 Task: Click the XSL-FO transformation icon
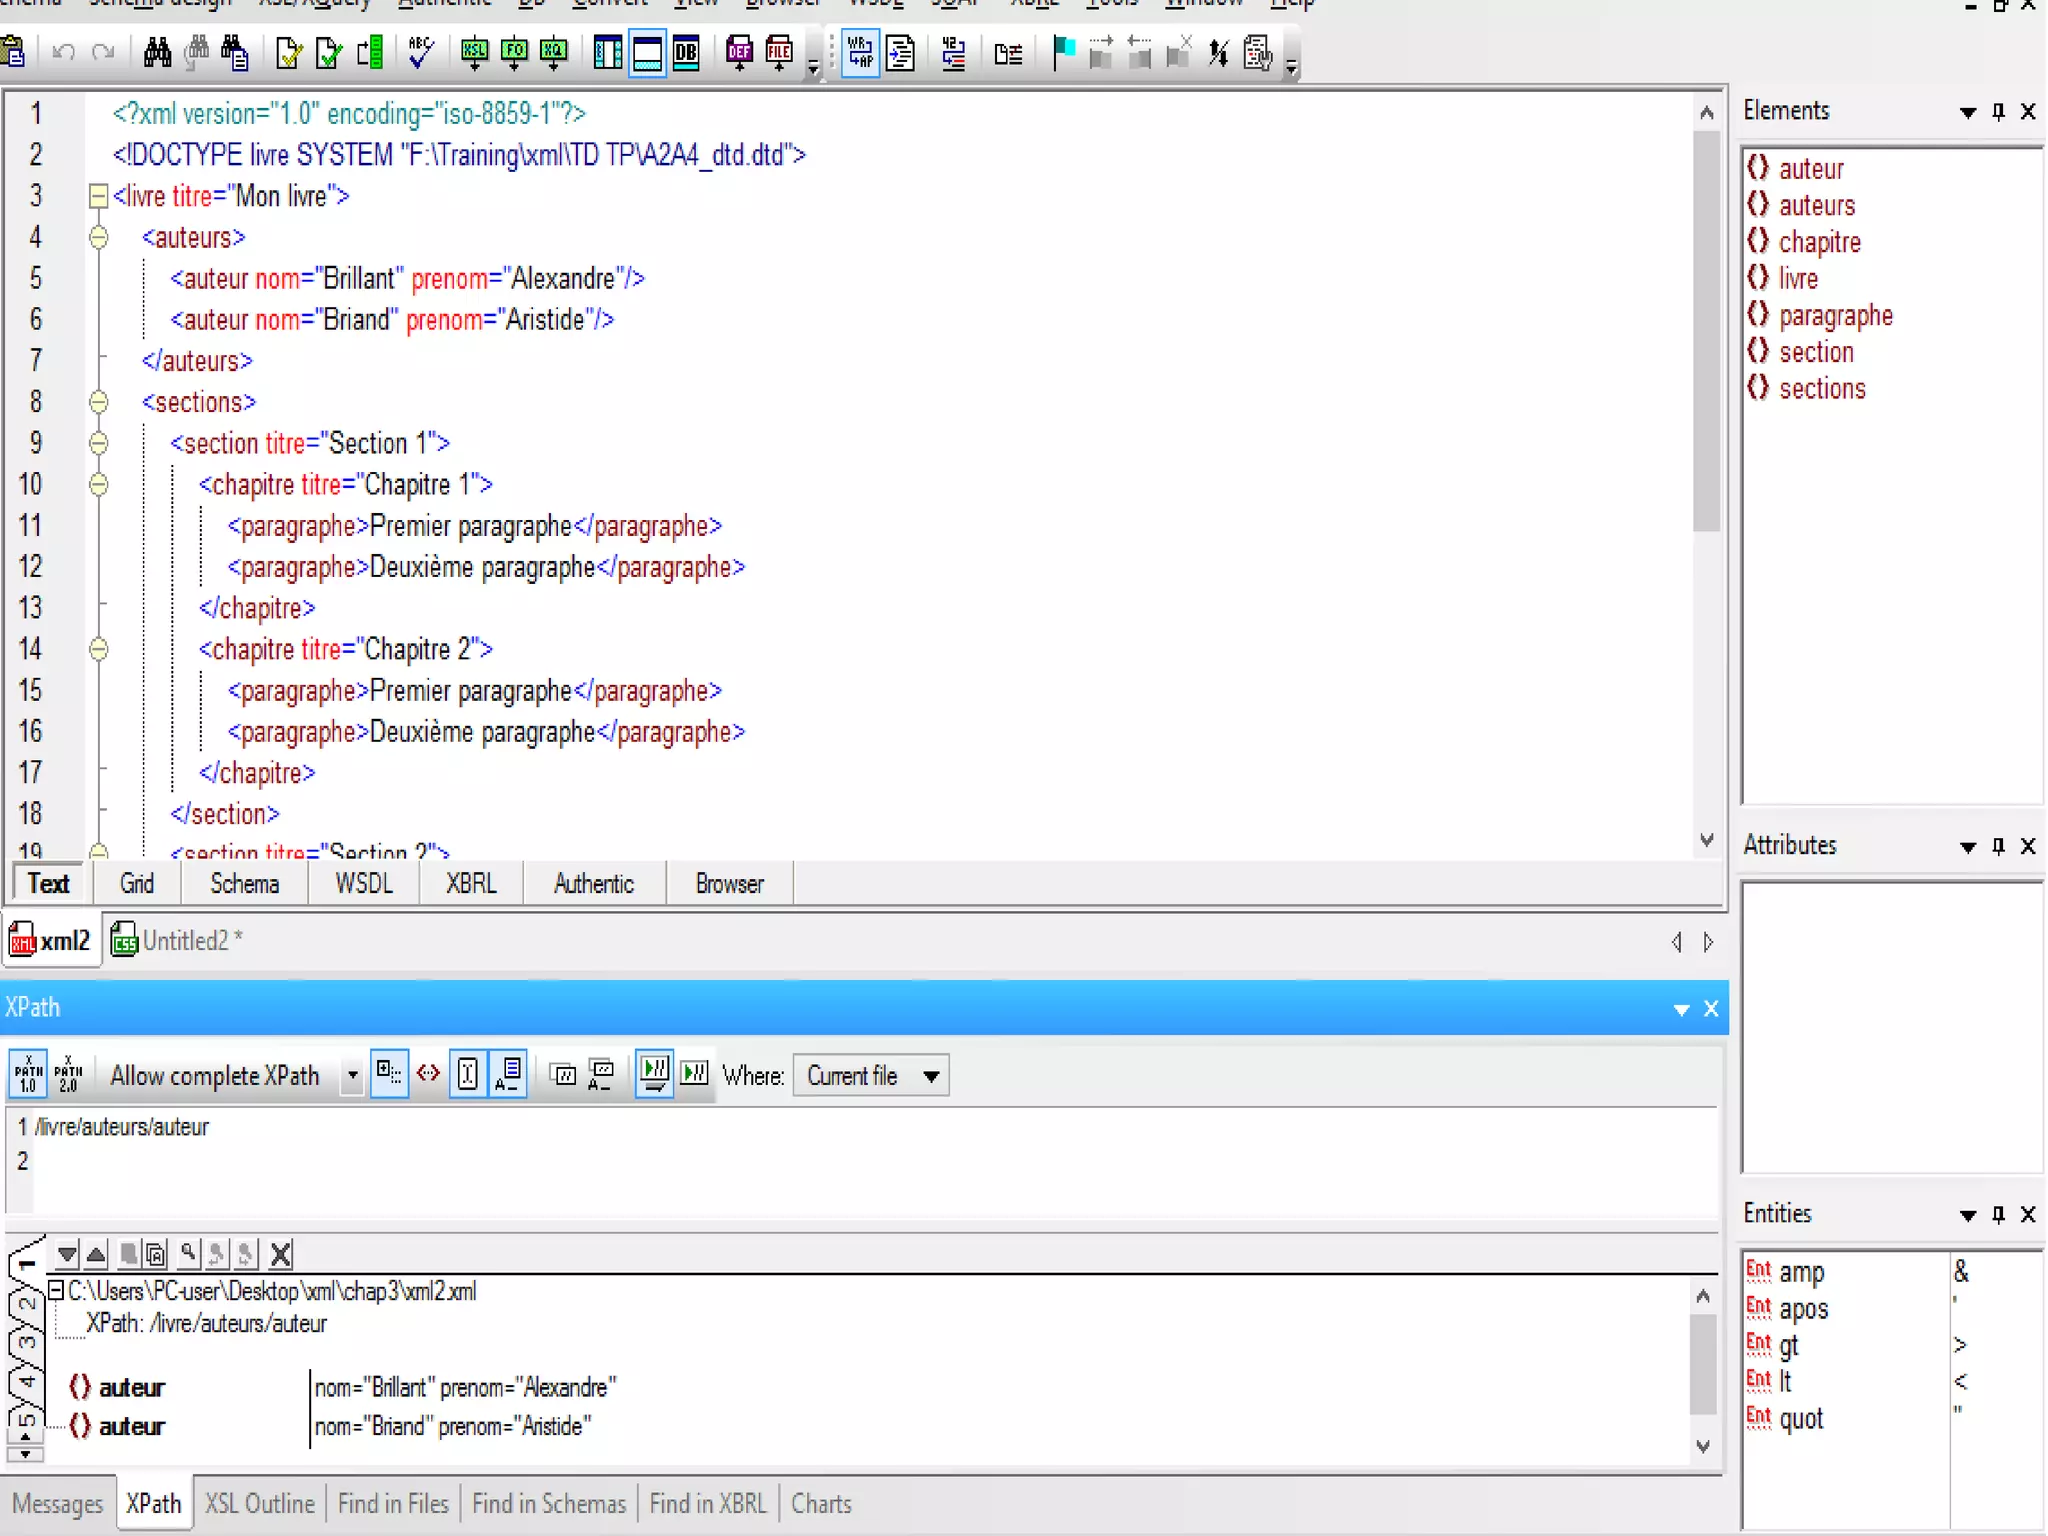coord(514,52)
